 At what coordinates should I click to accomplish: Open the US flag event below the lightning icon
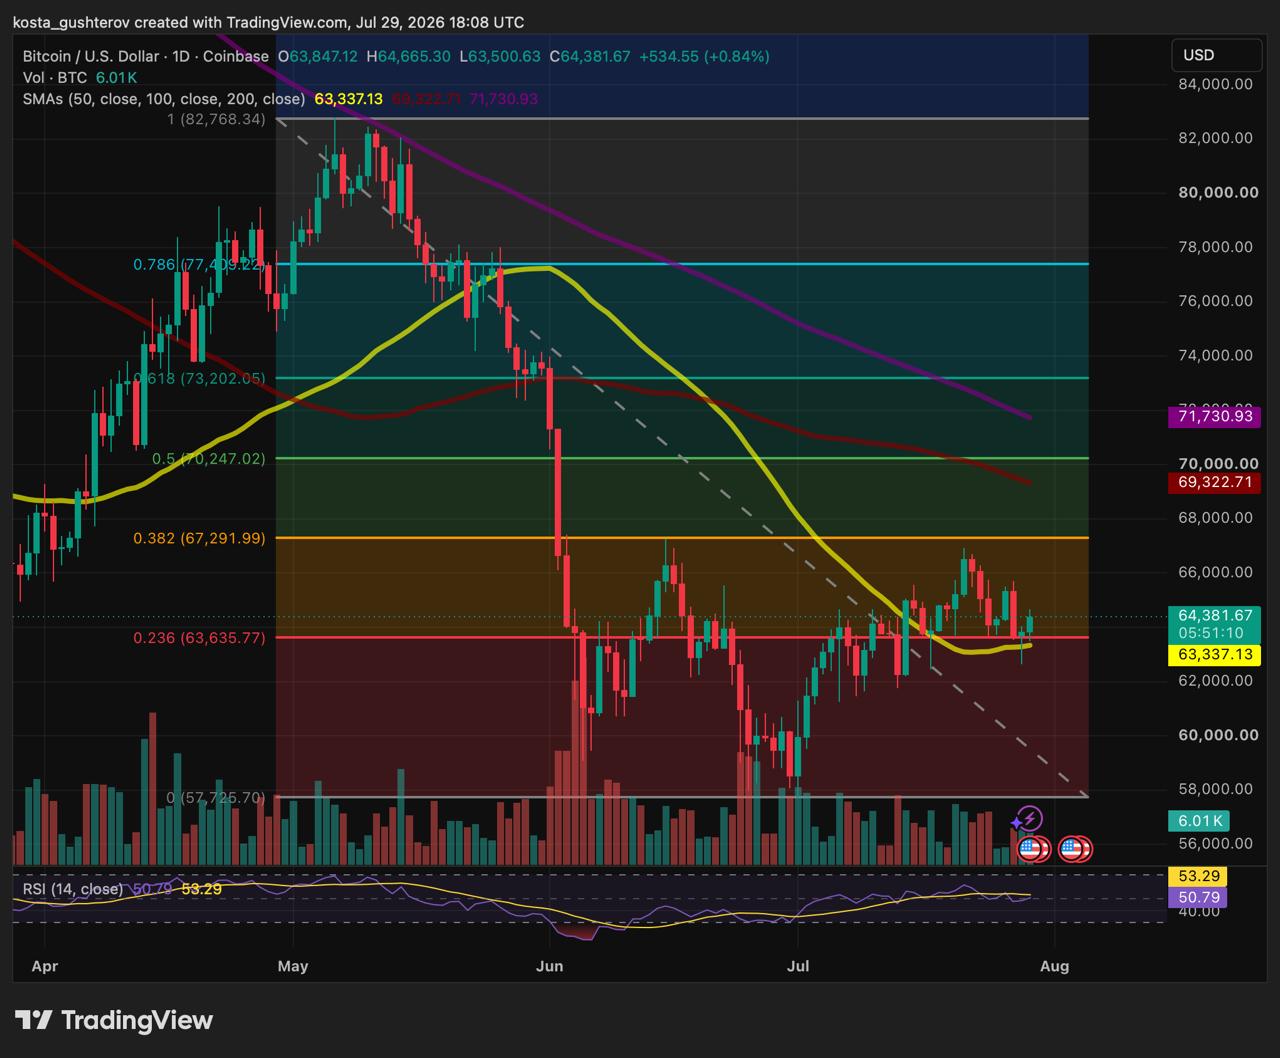point(1032,850)
